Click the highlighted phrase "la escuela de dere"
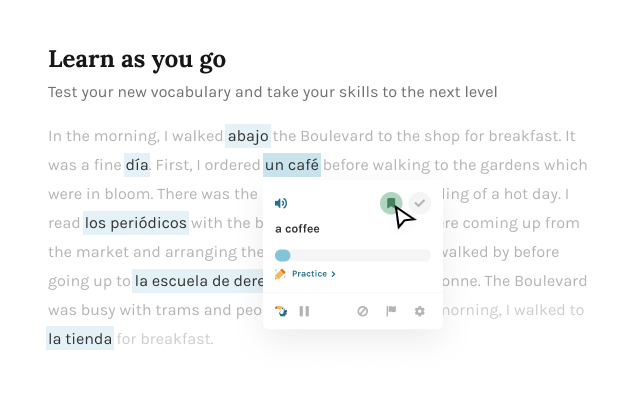Screen dimensions: 640x400 (x=198, y=281)
